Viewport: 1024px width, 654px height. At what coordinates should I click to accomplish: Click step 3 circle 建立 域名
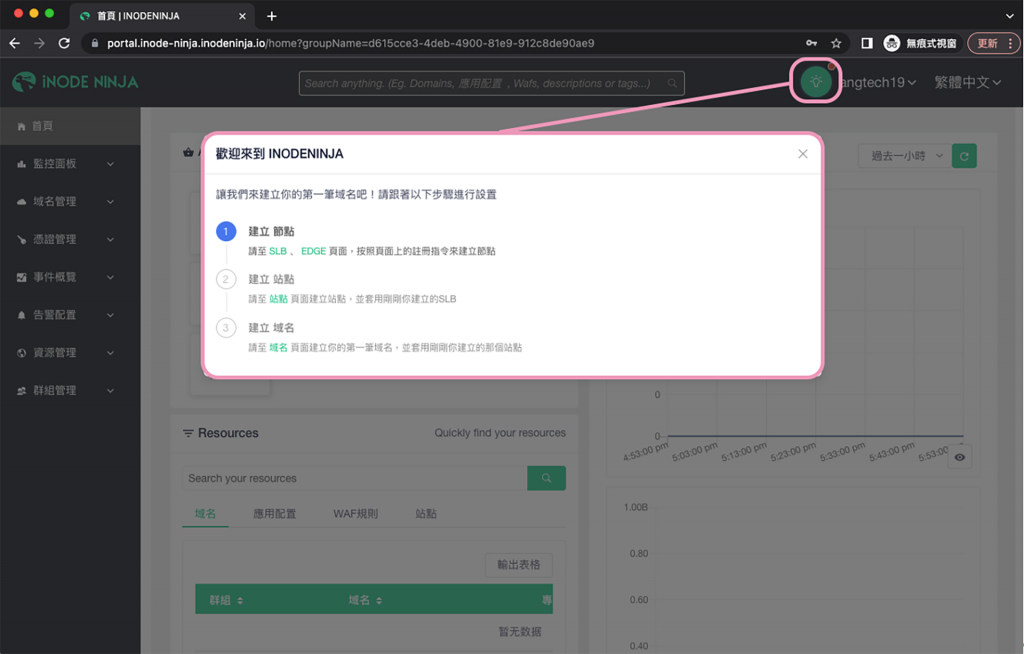click(x=226, y=327)
